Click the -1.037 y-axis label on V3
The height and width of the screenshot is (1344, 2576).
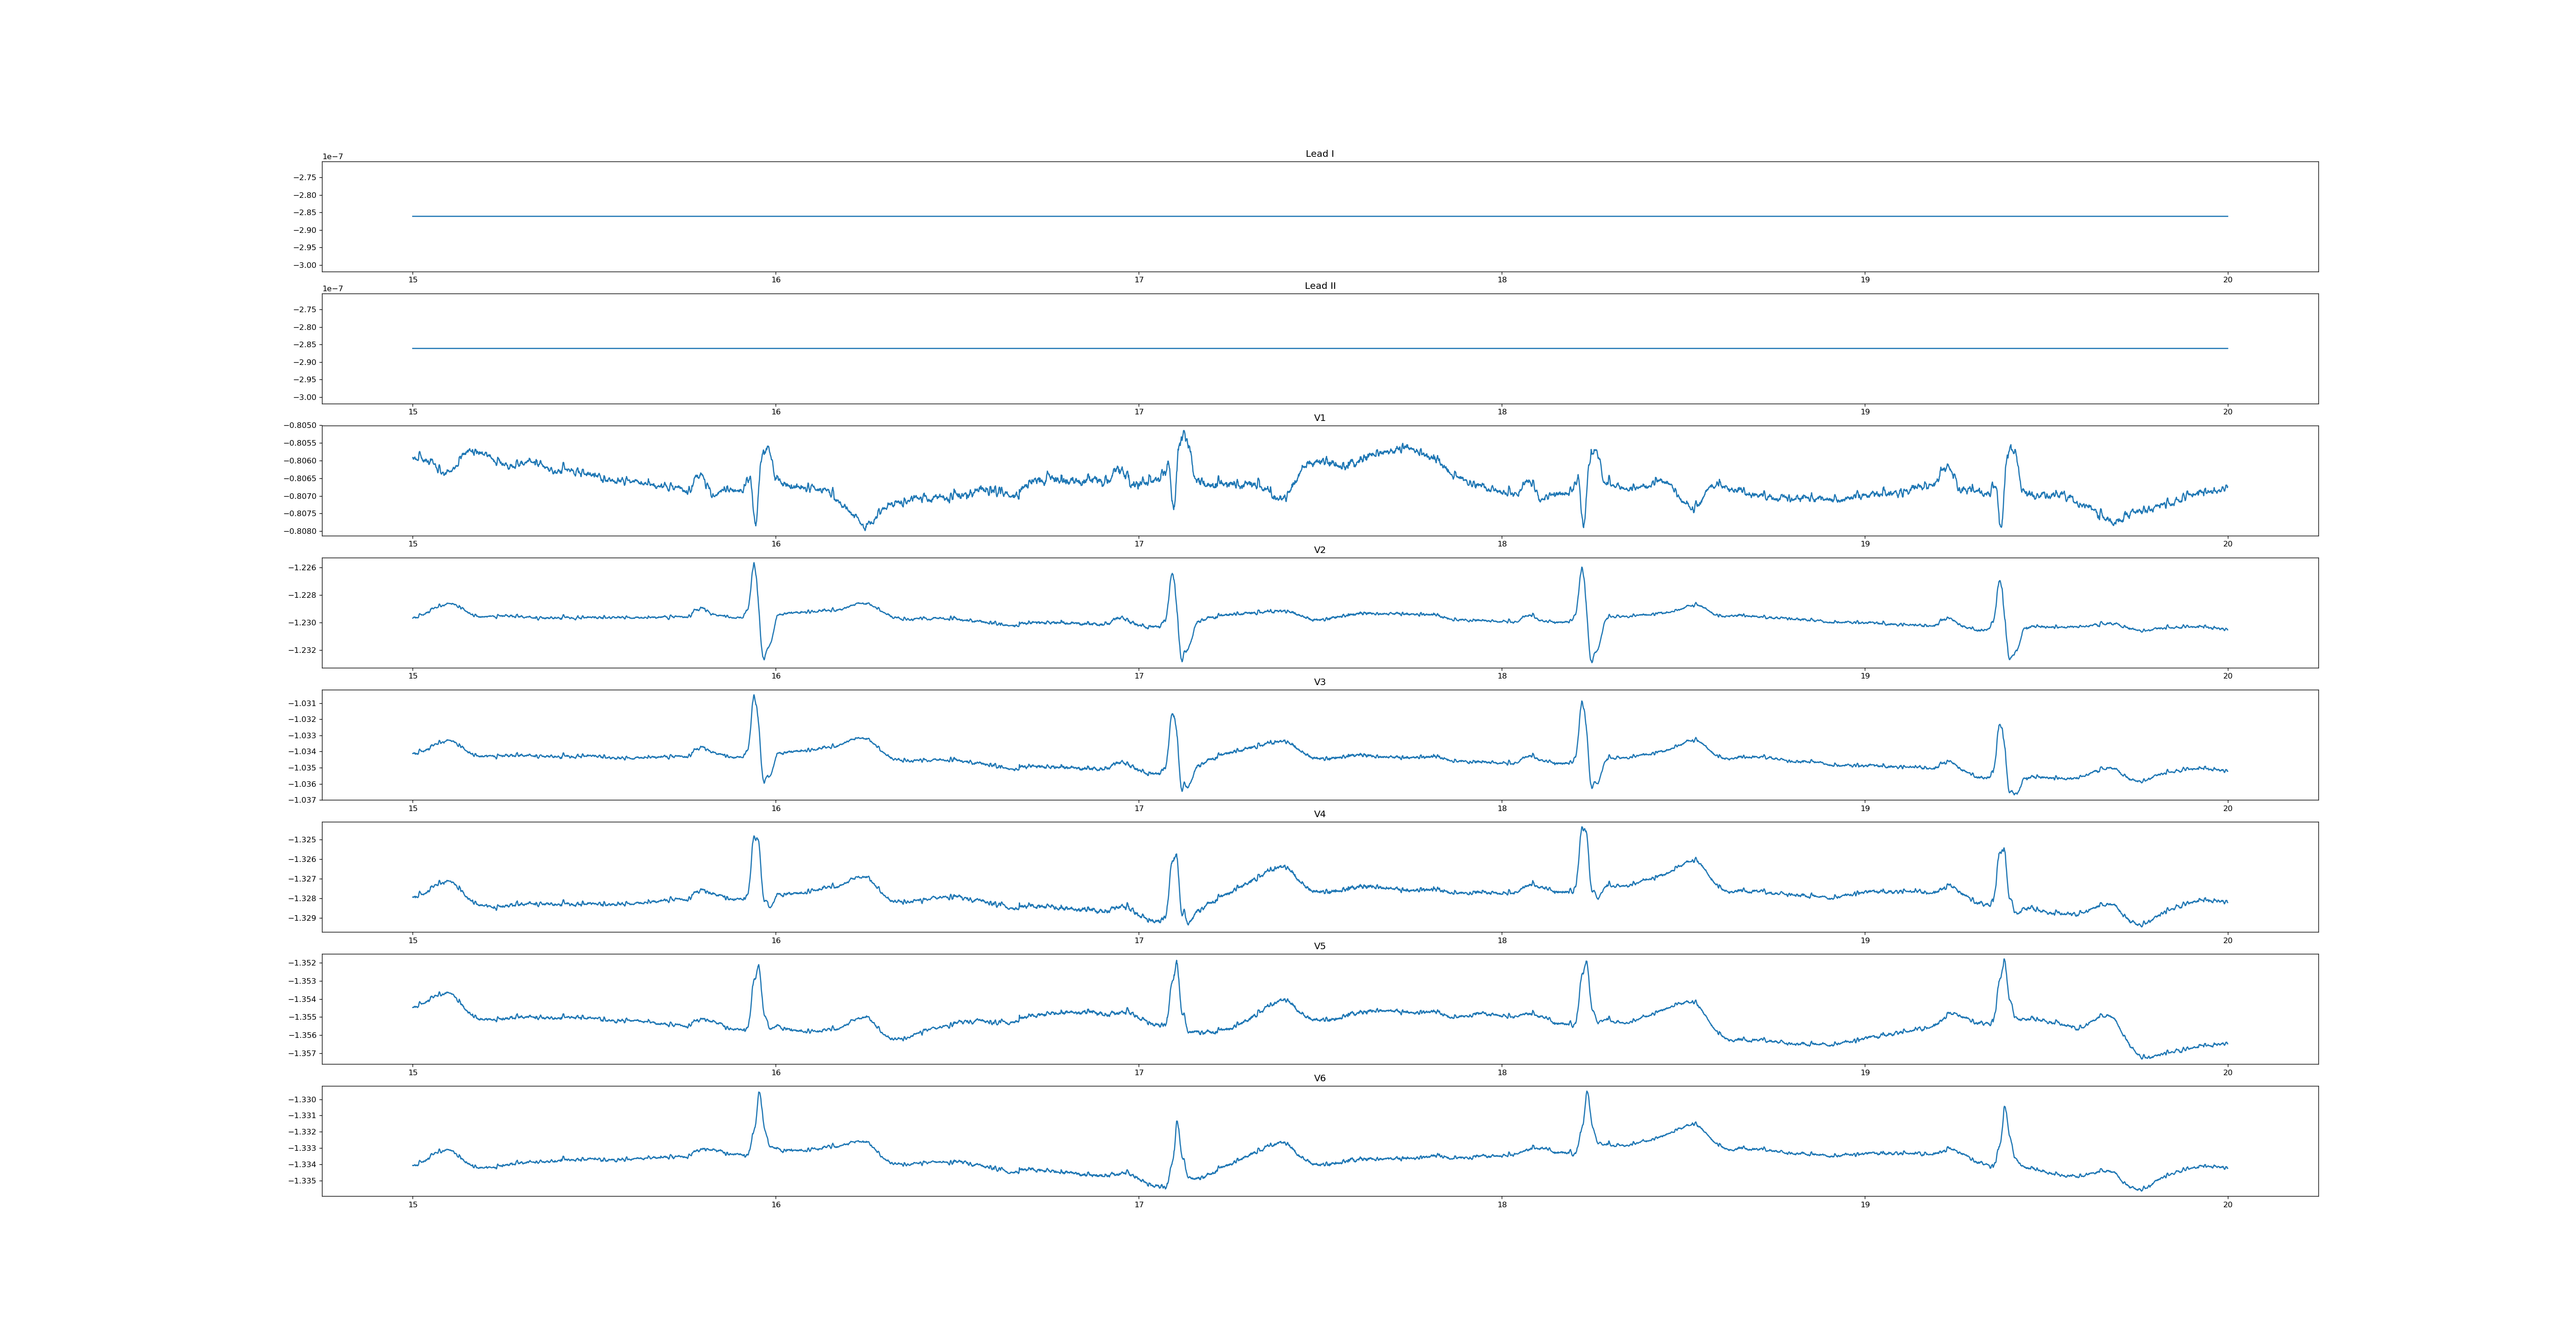click(303, 800)
